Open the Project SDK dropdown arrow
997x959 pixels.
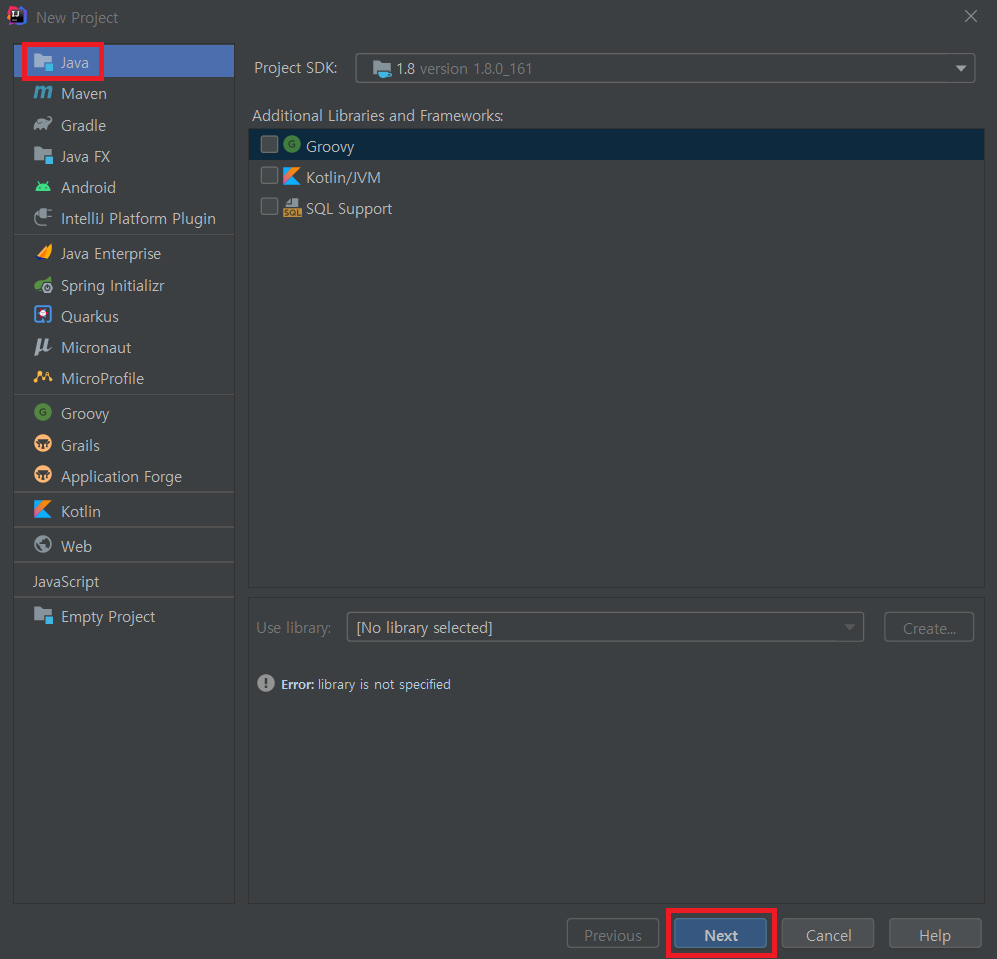(961, 68)
